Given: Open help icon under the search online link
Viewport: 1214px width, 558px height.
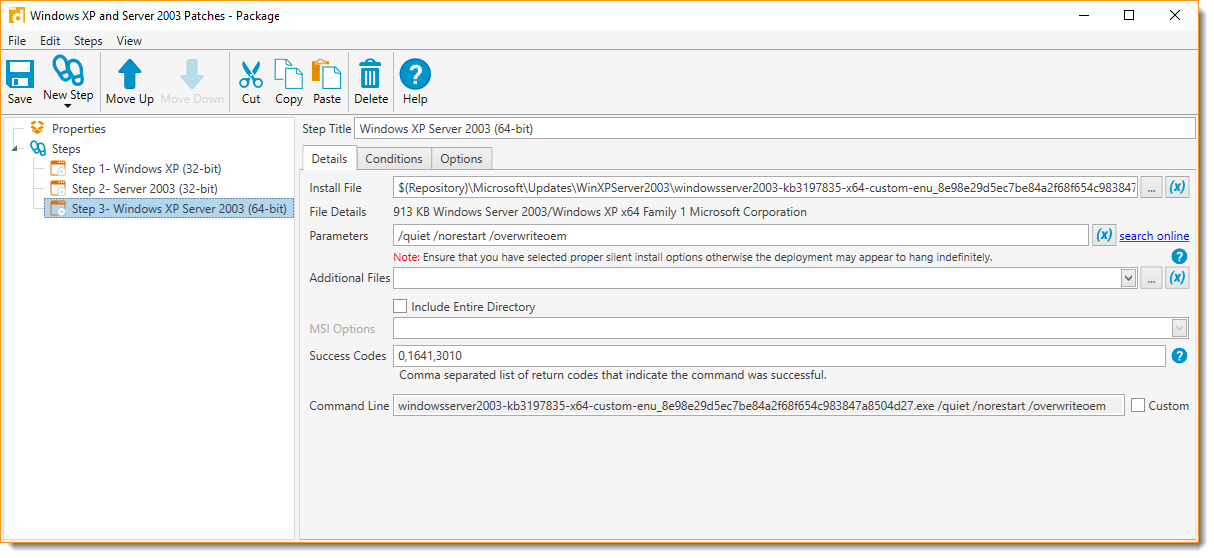Looking at the screenshot, I should 1179,257.
